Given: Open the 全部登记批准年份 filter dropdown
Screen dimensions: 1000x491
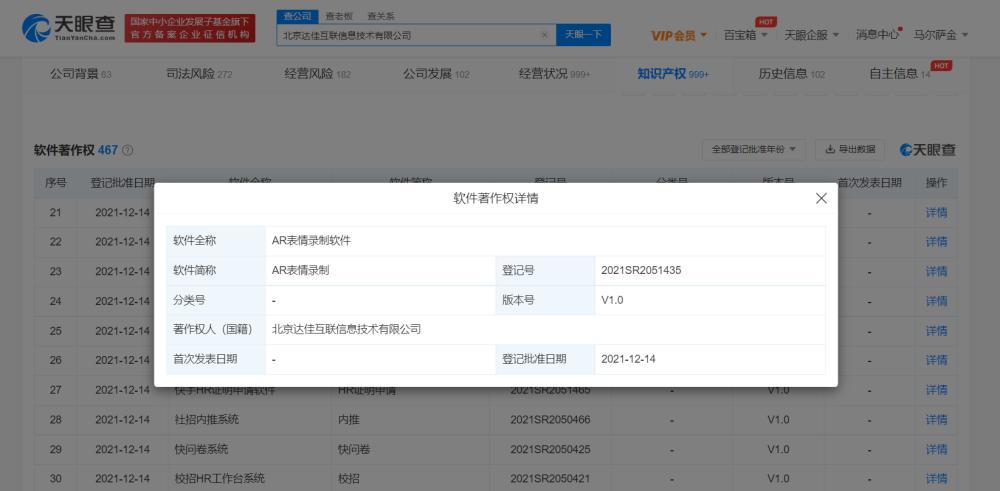Looking at the screenshot, I should pos(754,149).
